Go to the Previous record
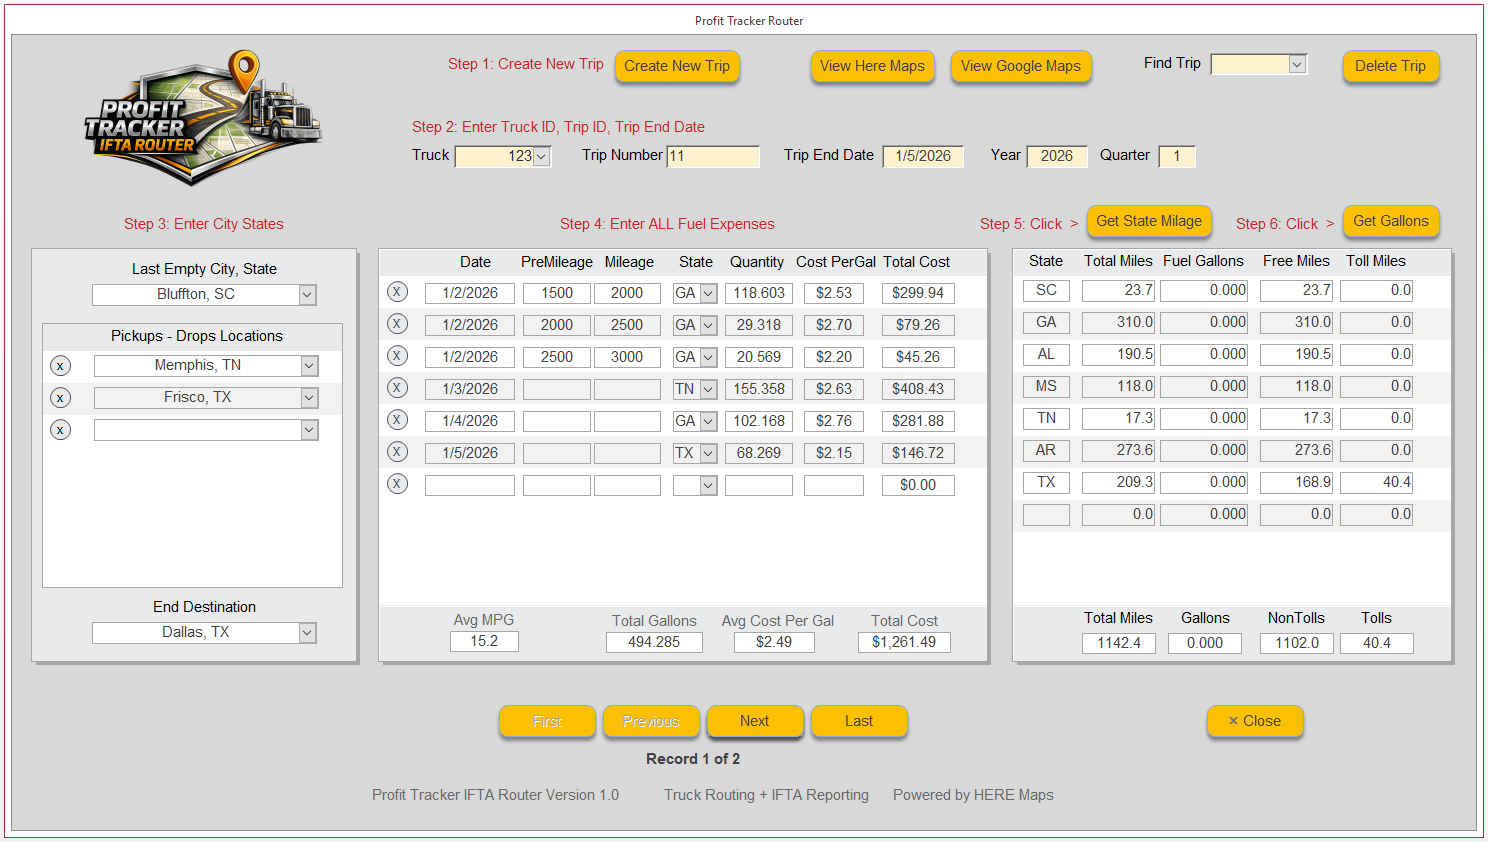This screenshot has width=1488, height=842. tap(651, 721)
